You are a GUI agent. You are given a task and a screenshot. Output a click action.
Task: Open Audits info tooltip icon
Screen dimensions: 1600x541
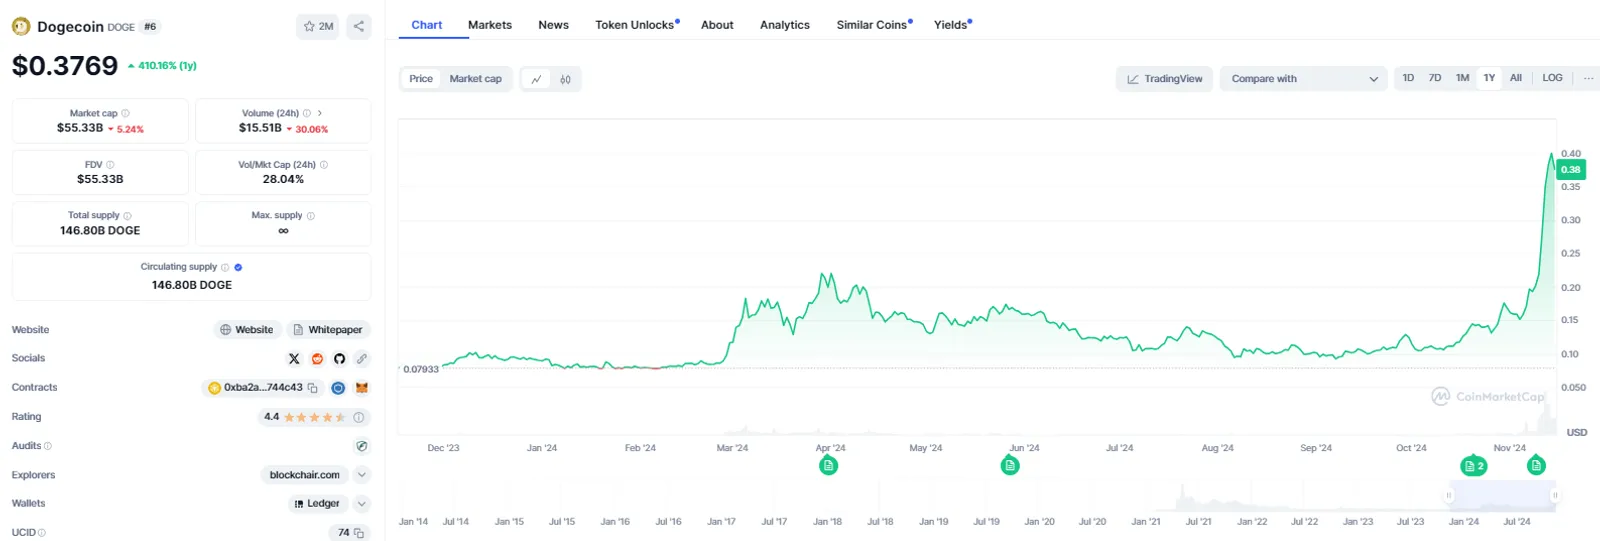48,446
